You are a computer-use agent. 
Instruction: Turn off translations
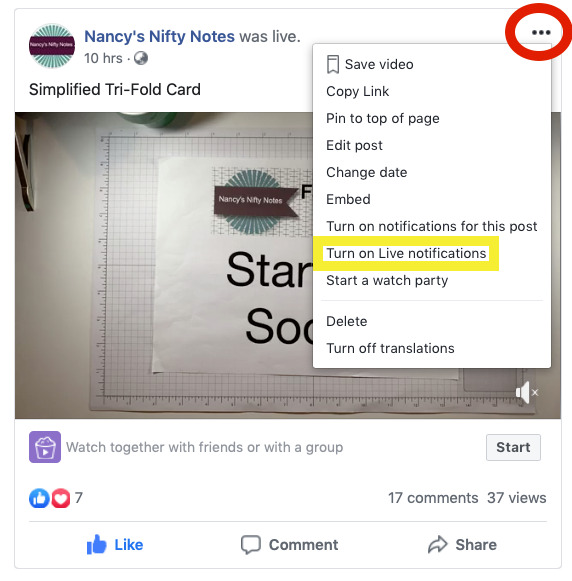(x=390, y=348)
